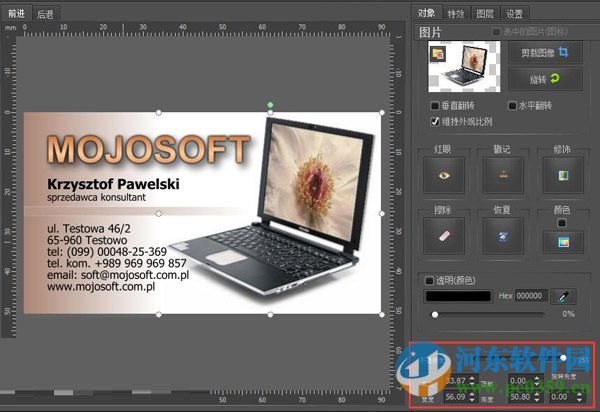Toggle the transparent color (透明(颜色)) checkbox

tap(429, 280)
